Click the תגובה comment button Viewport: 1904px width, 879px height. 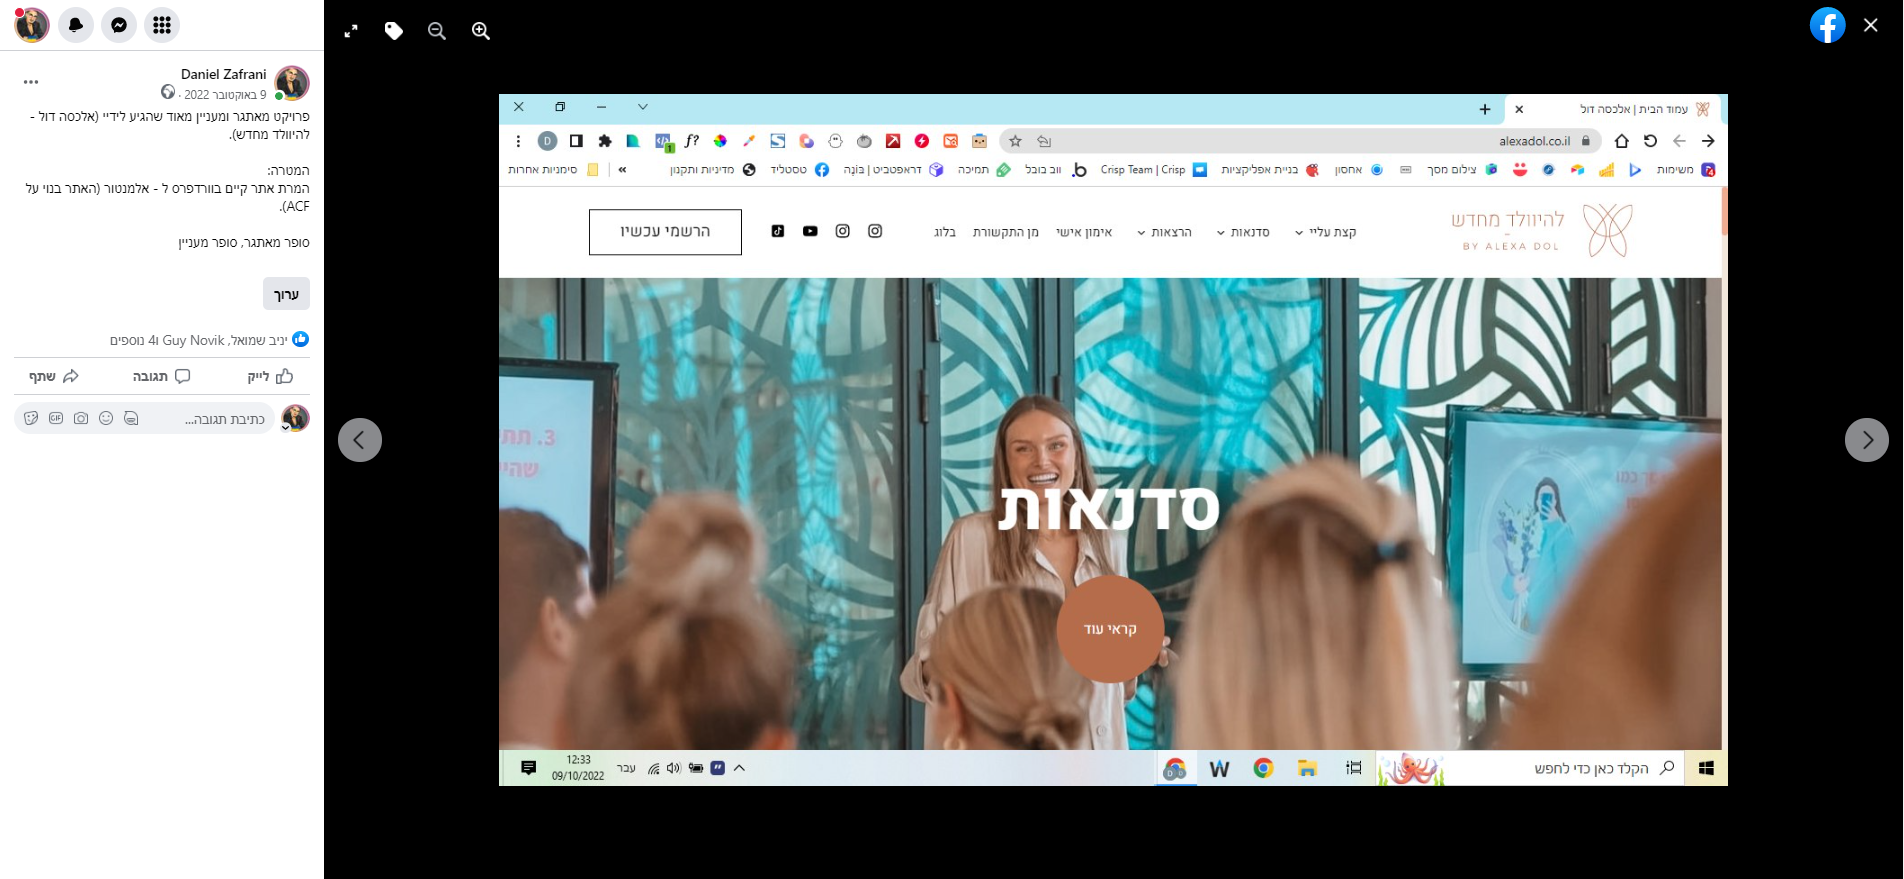pyautogui.click(x=162, y=376)
